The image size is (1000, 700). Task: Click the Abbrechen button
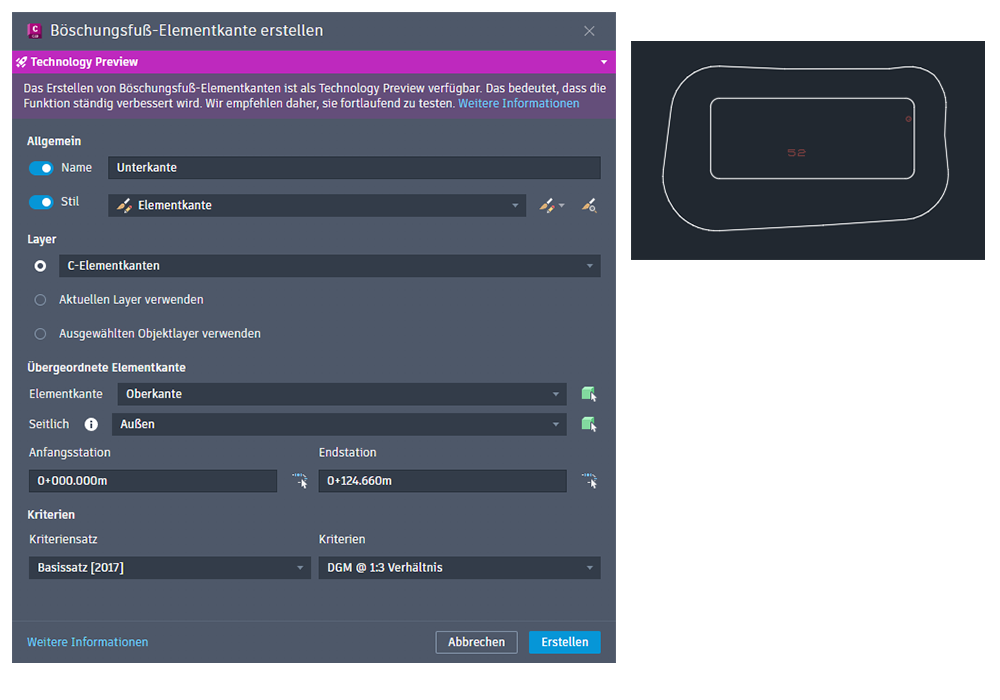[x=476, y=642]
